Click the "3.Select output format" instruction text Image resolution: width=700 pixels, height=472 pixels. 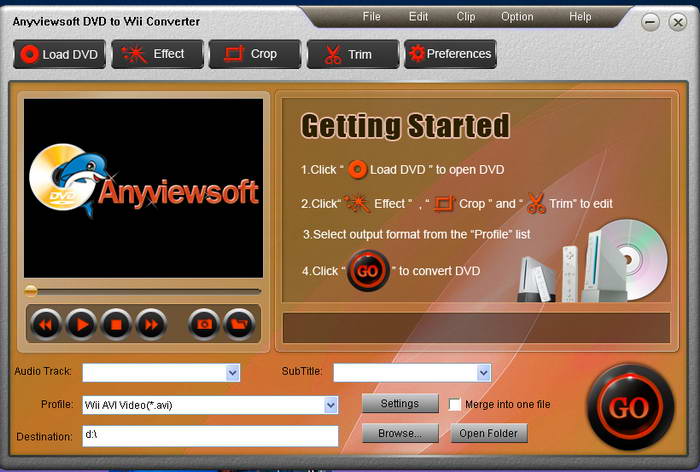tap(417, 234)
